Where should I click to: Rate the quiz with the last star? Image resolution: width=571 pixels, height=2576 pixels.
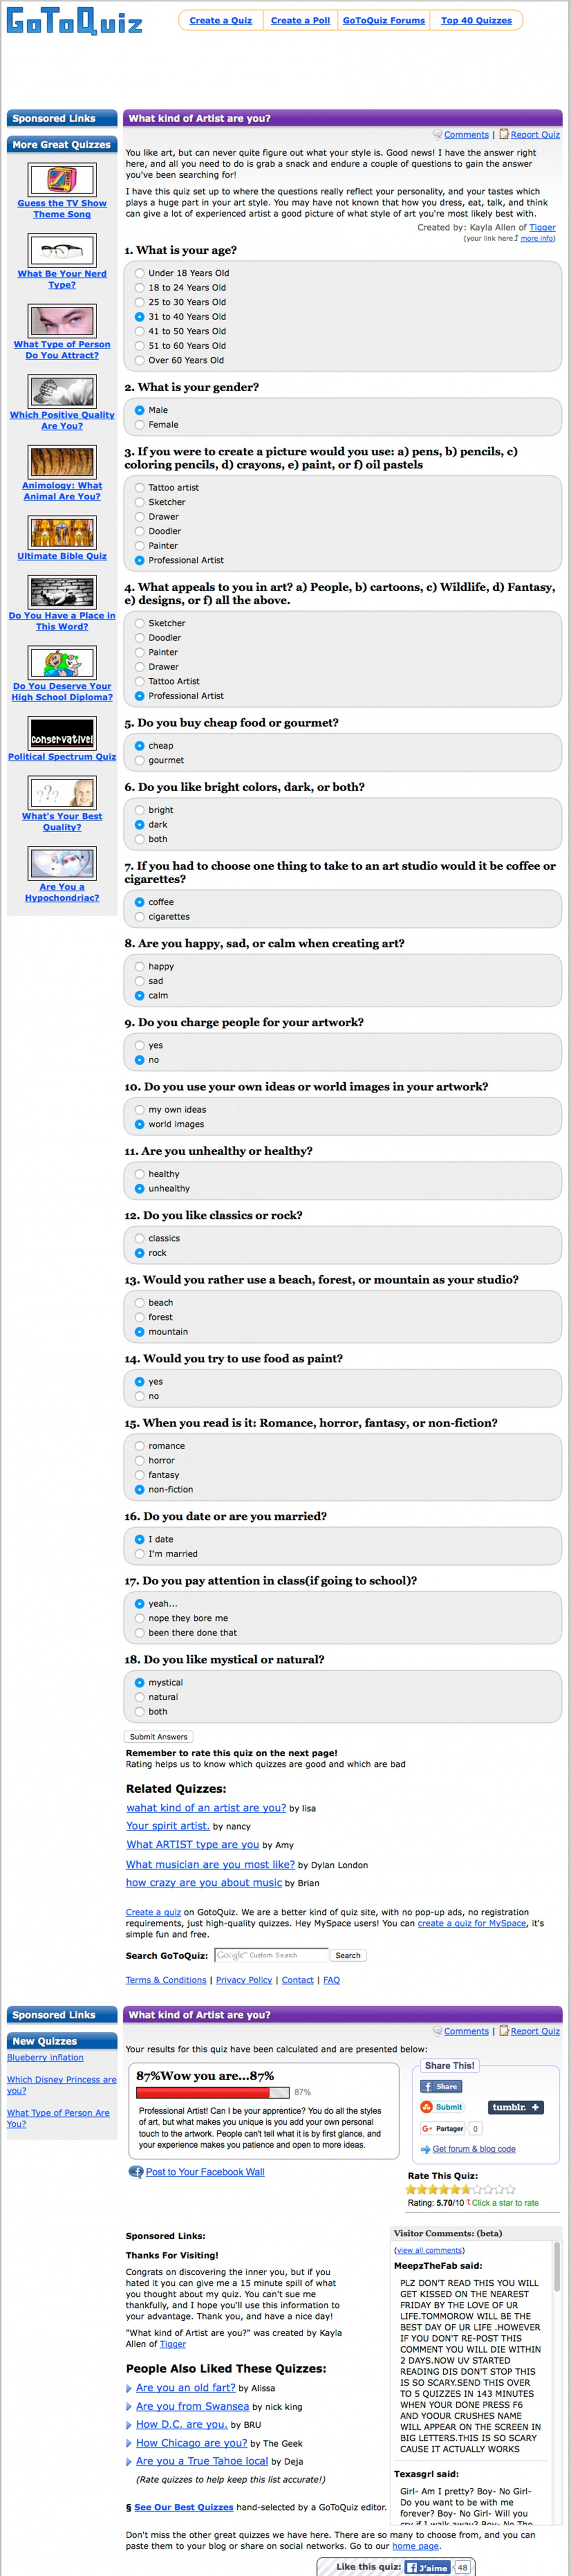511,2189
